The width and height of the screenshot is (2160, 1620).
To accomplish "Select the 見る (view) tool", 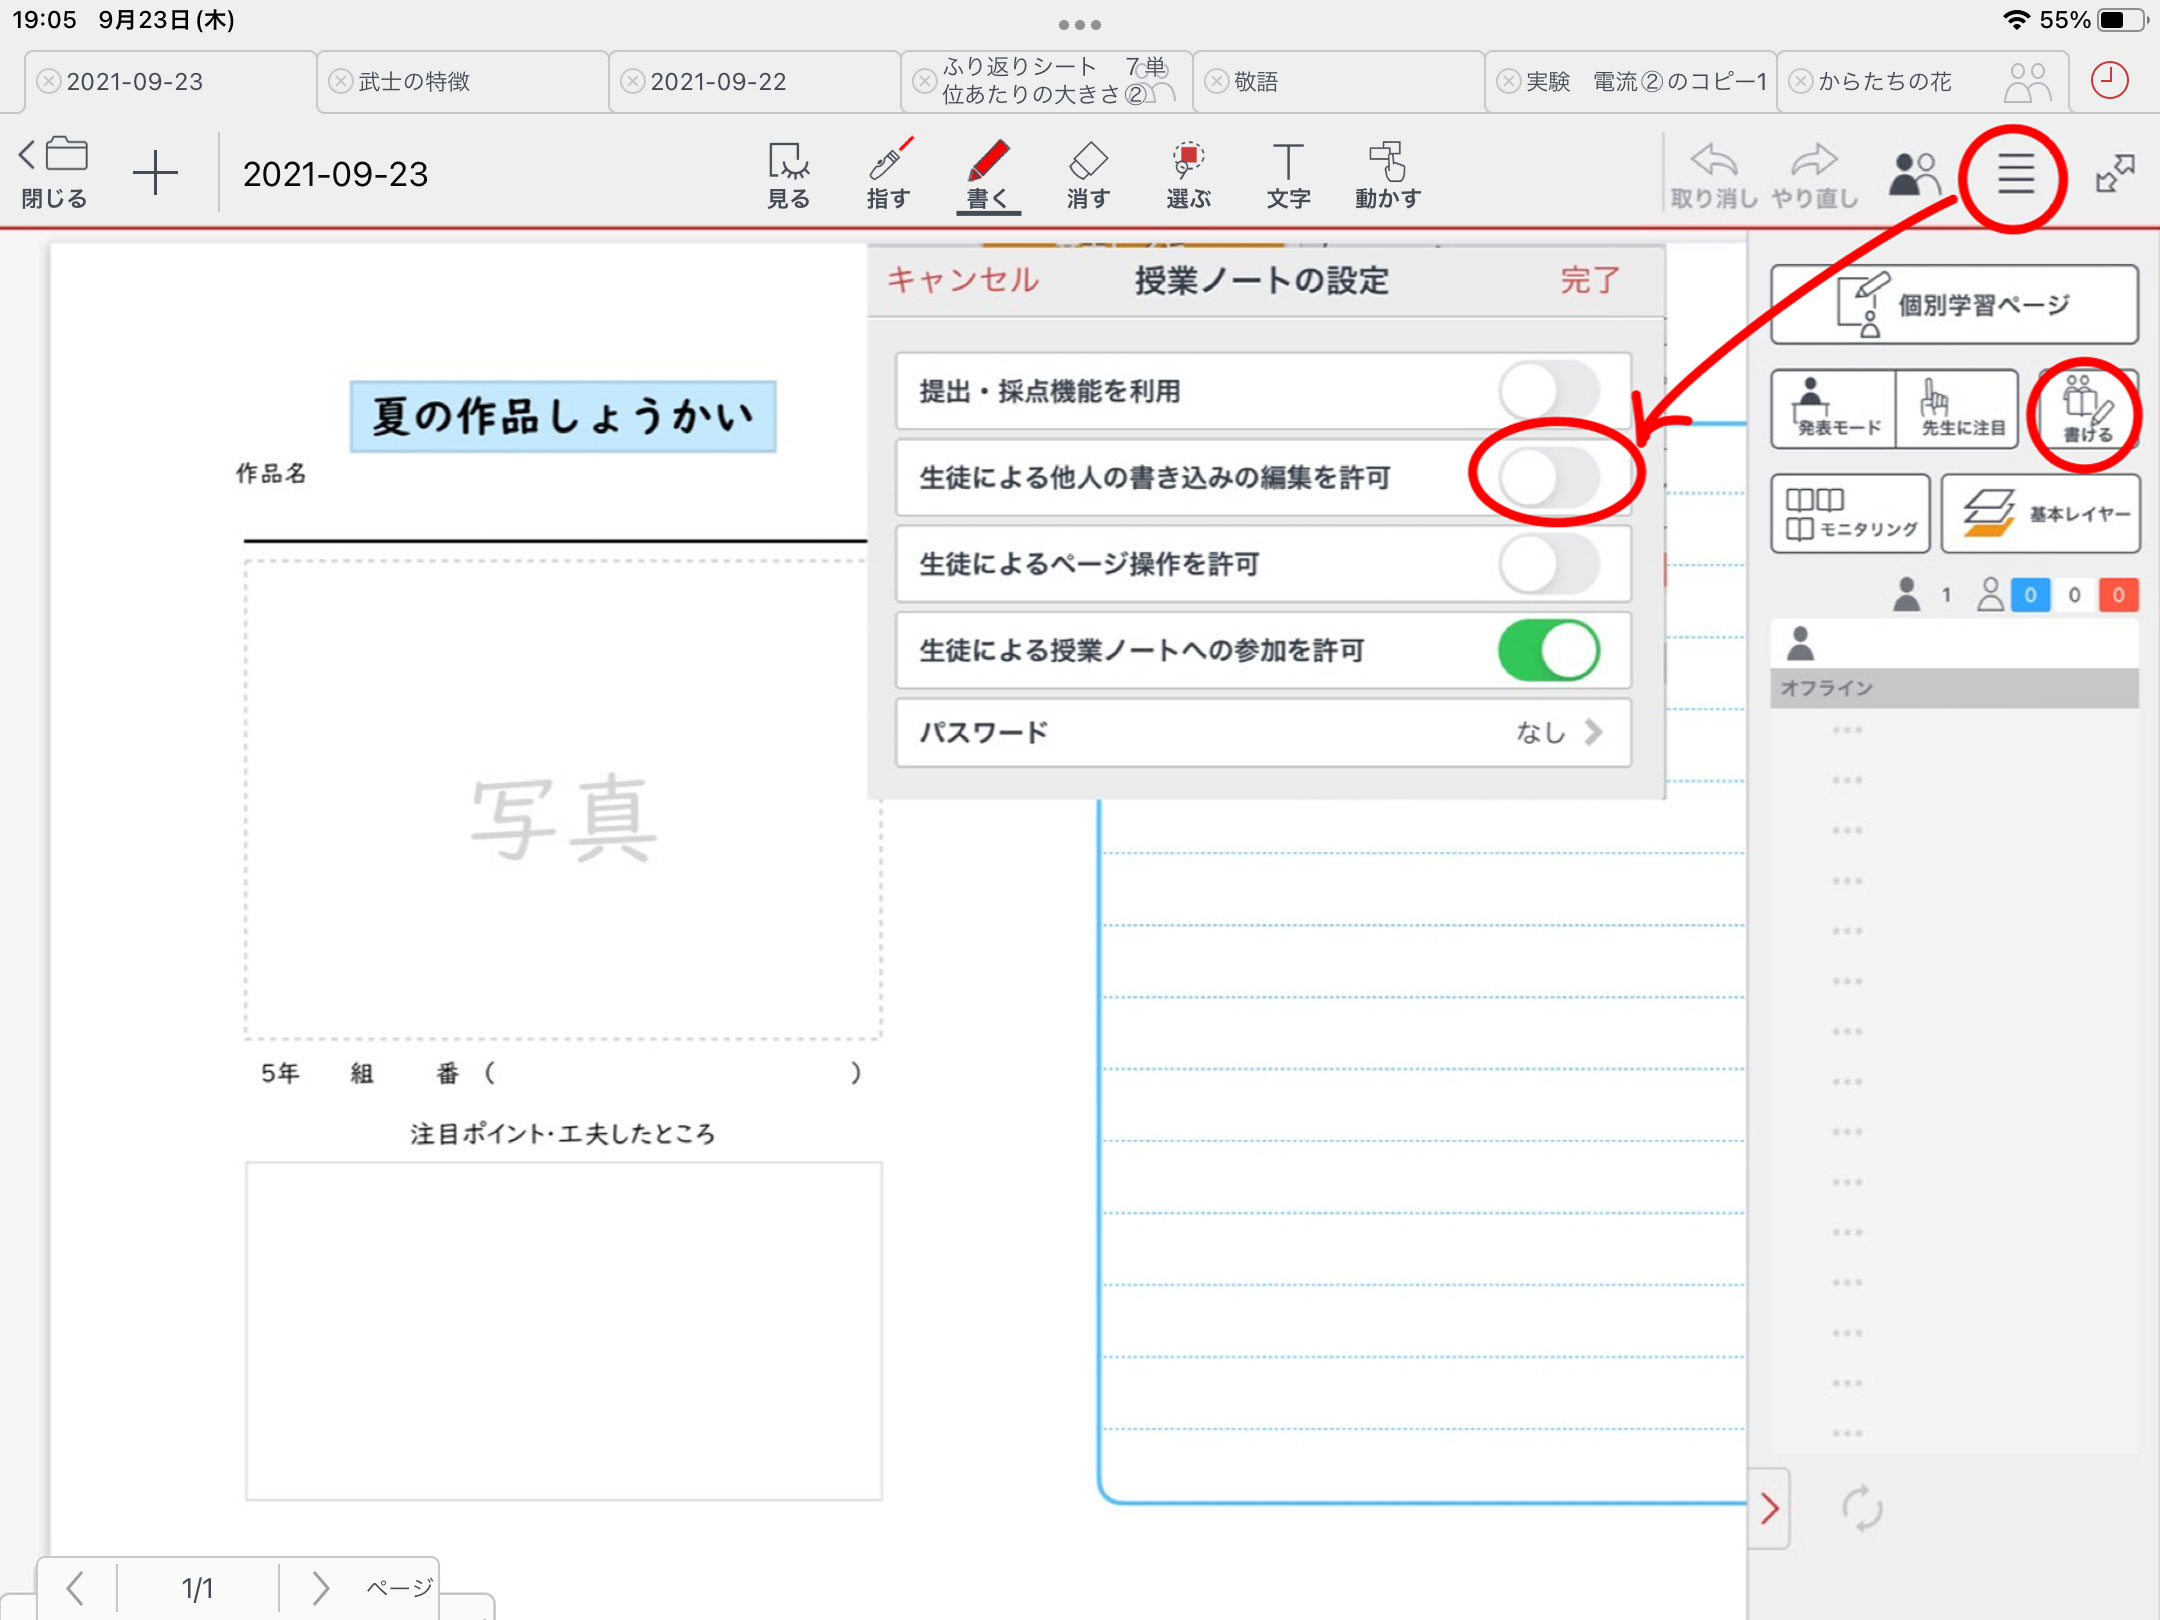I will click(788, 174).
